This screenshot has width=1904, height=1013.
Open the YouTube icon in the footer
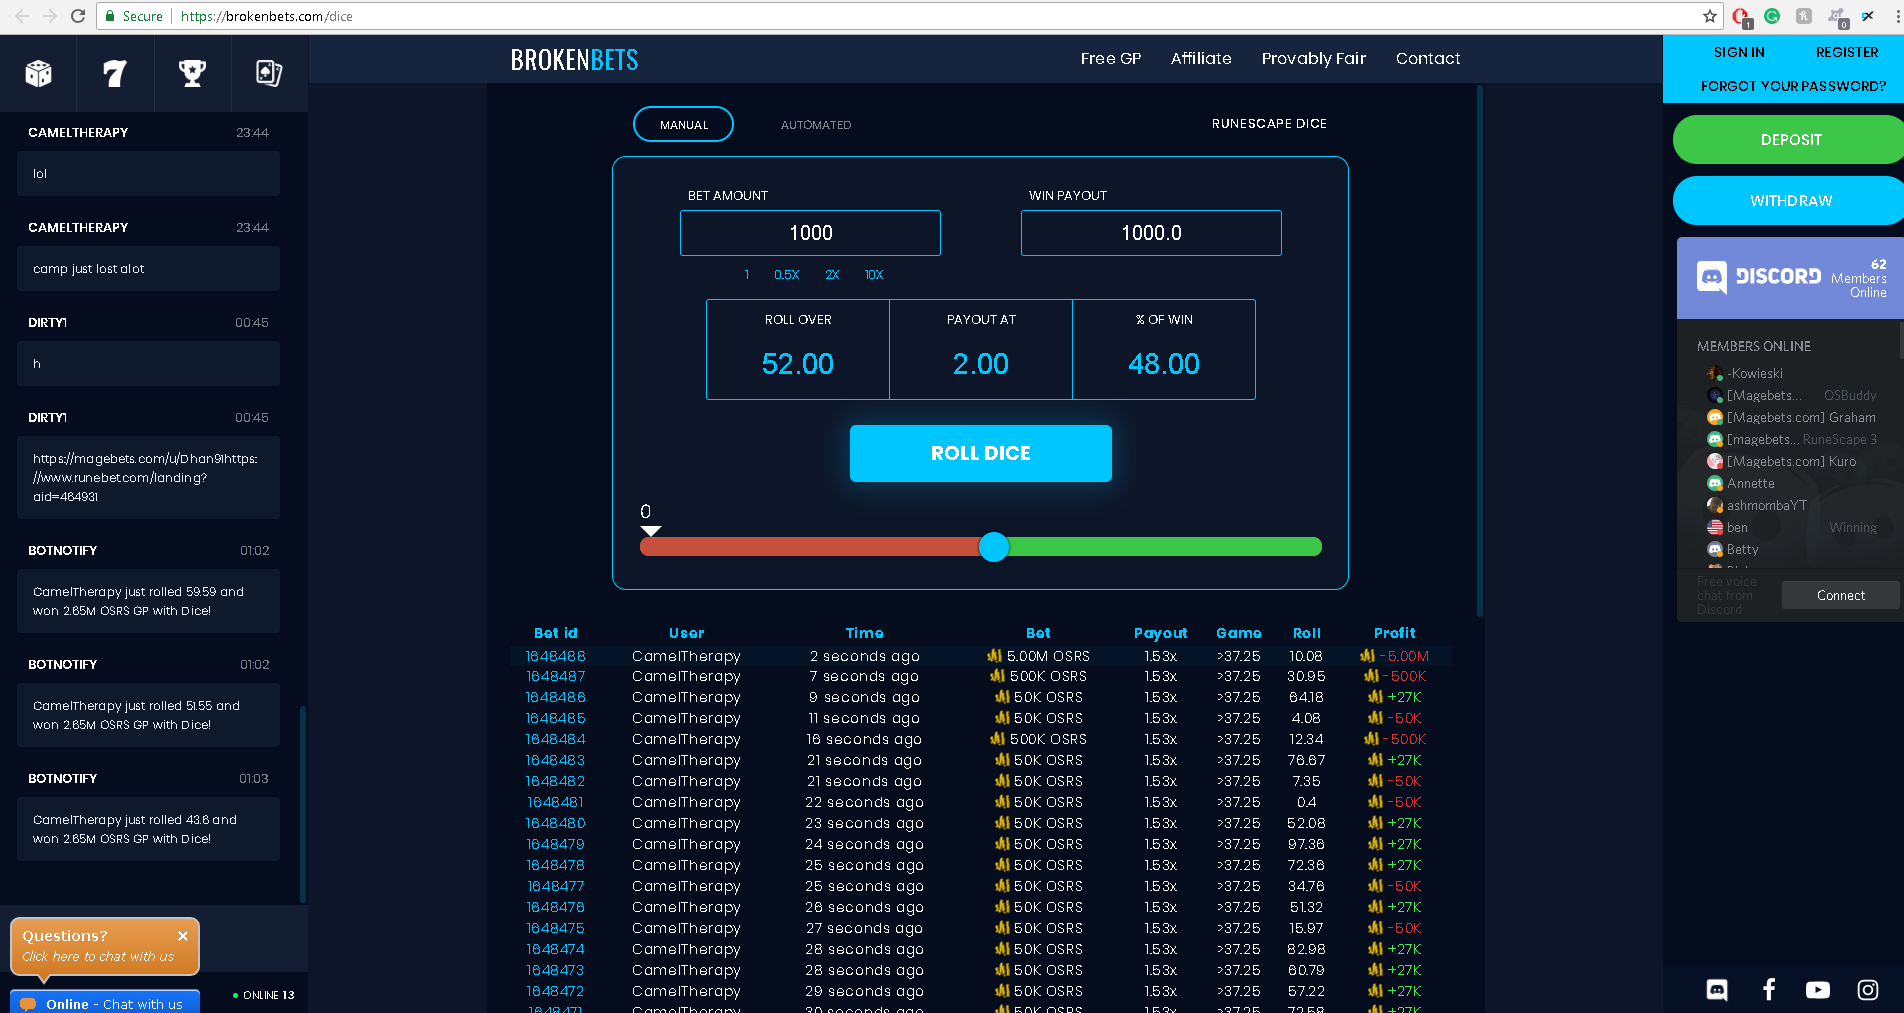tap(1818, 990)
